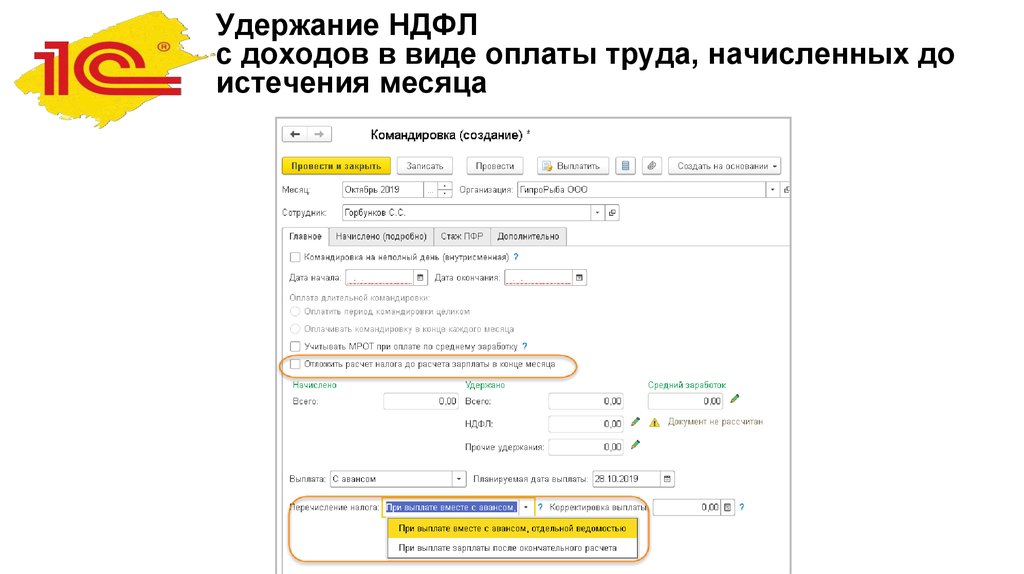The image size is (1024, 574).
Task: Click the Перечисление налога selected text field
Action: [x=451, y=507]
